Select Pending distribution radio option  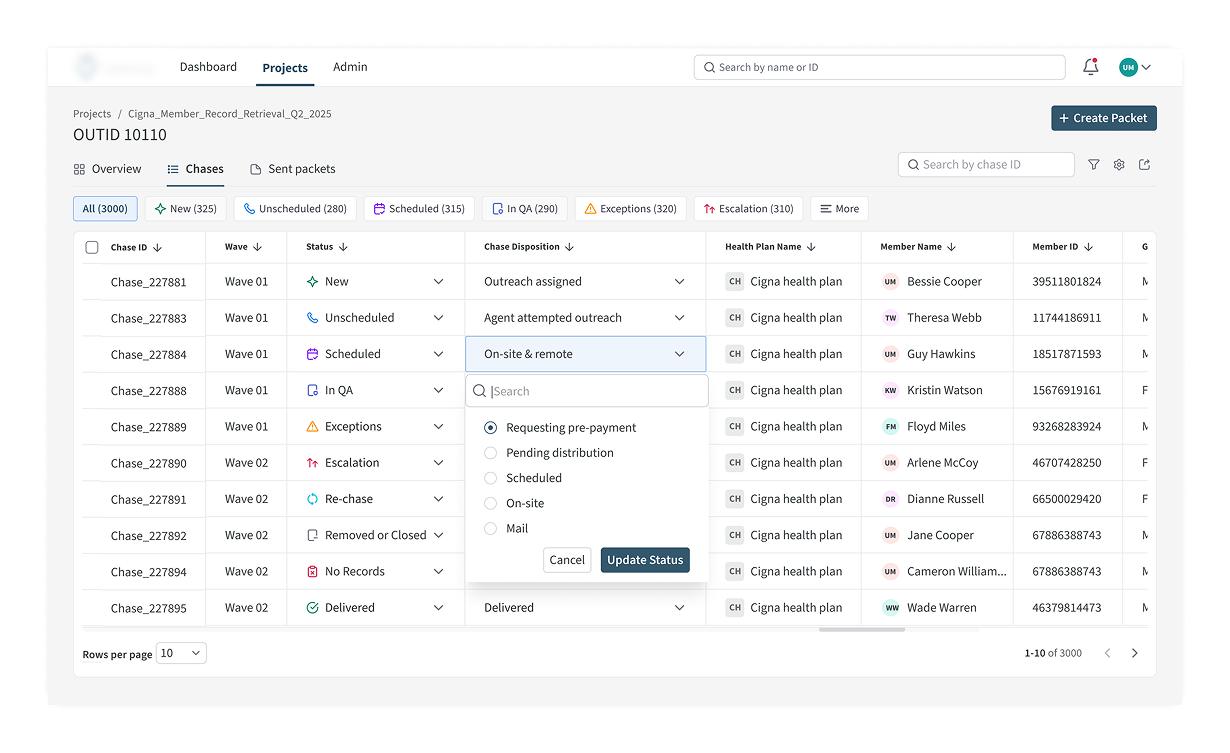click(x=491, y=453)
